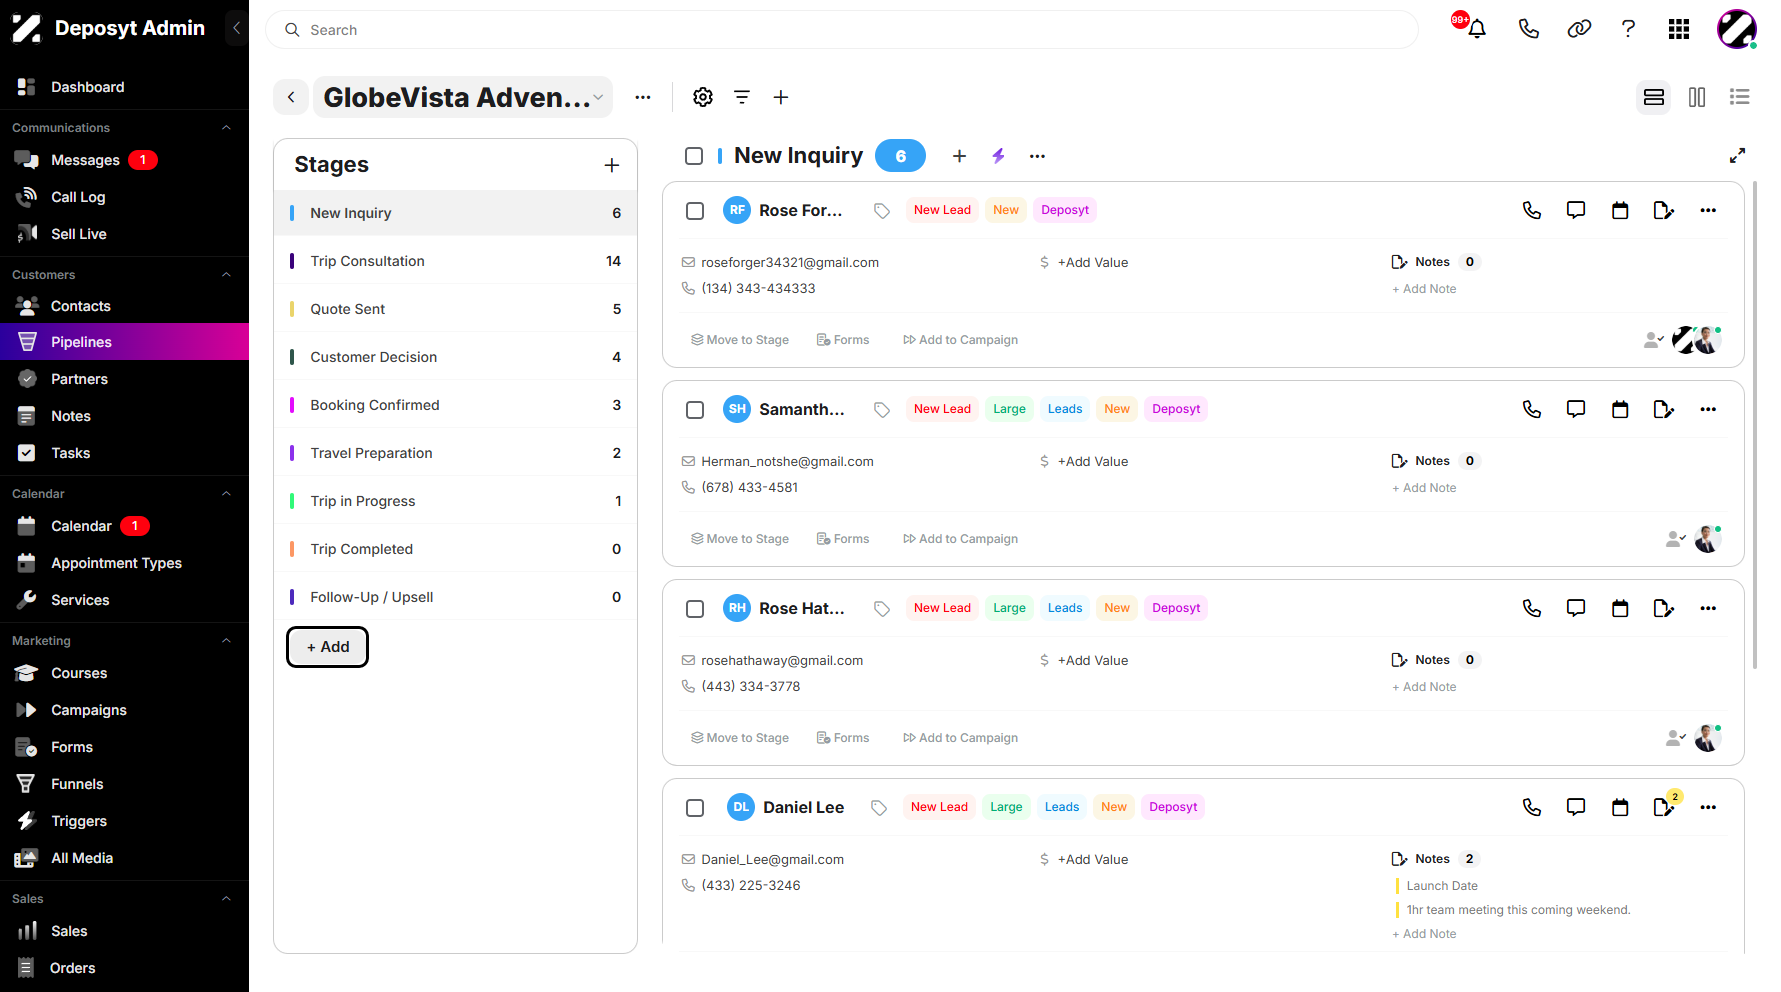1781x992 pixels.
Task: Click Add to Campaign on Rose Hat... card
Action: (x=960, y=738)
